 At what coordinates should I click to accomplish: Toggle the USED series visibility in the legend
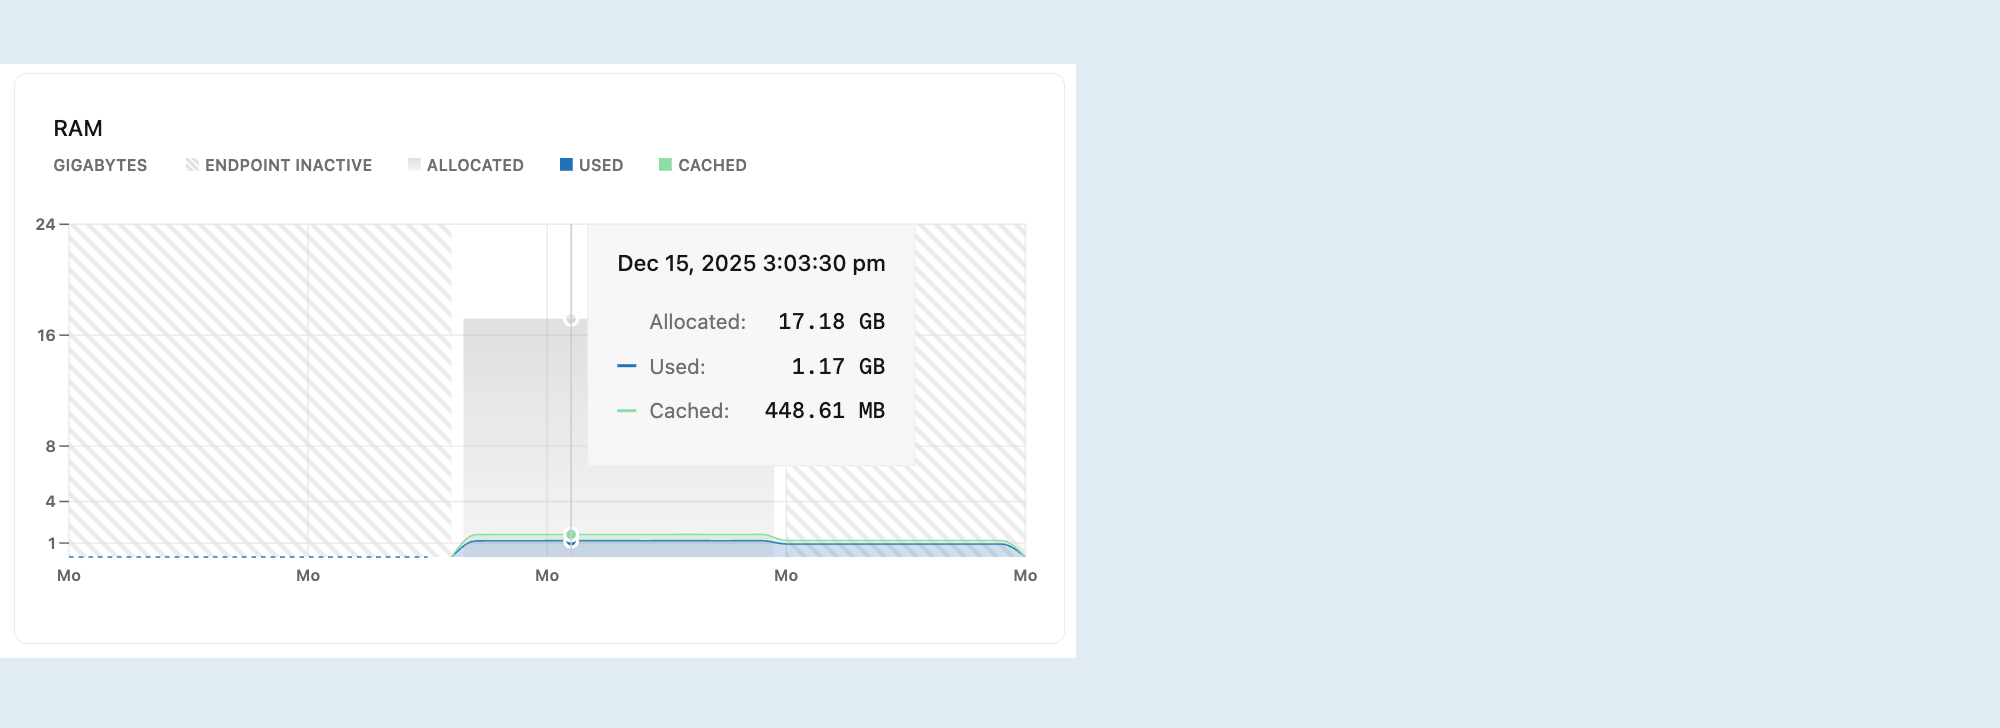(x=599, y=165)
